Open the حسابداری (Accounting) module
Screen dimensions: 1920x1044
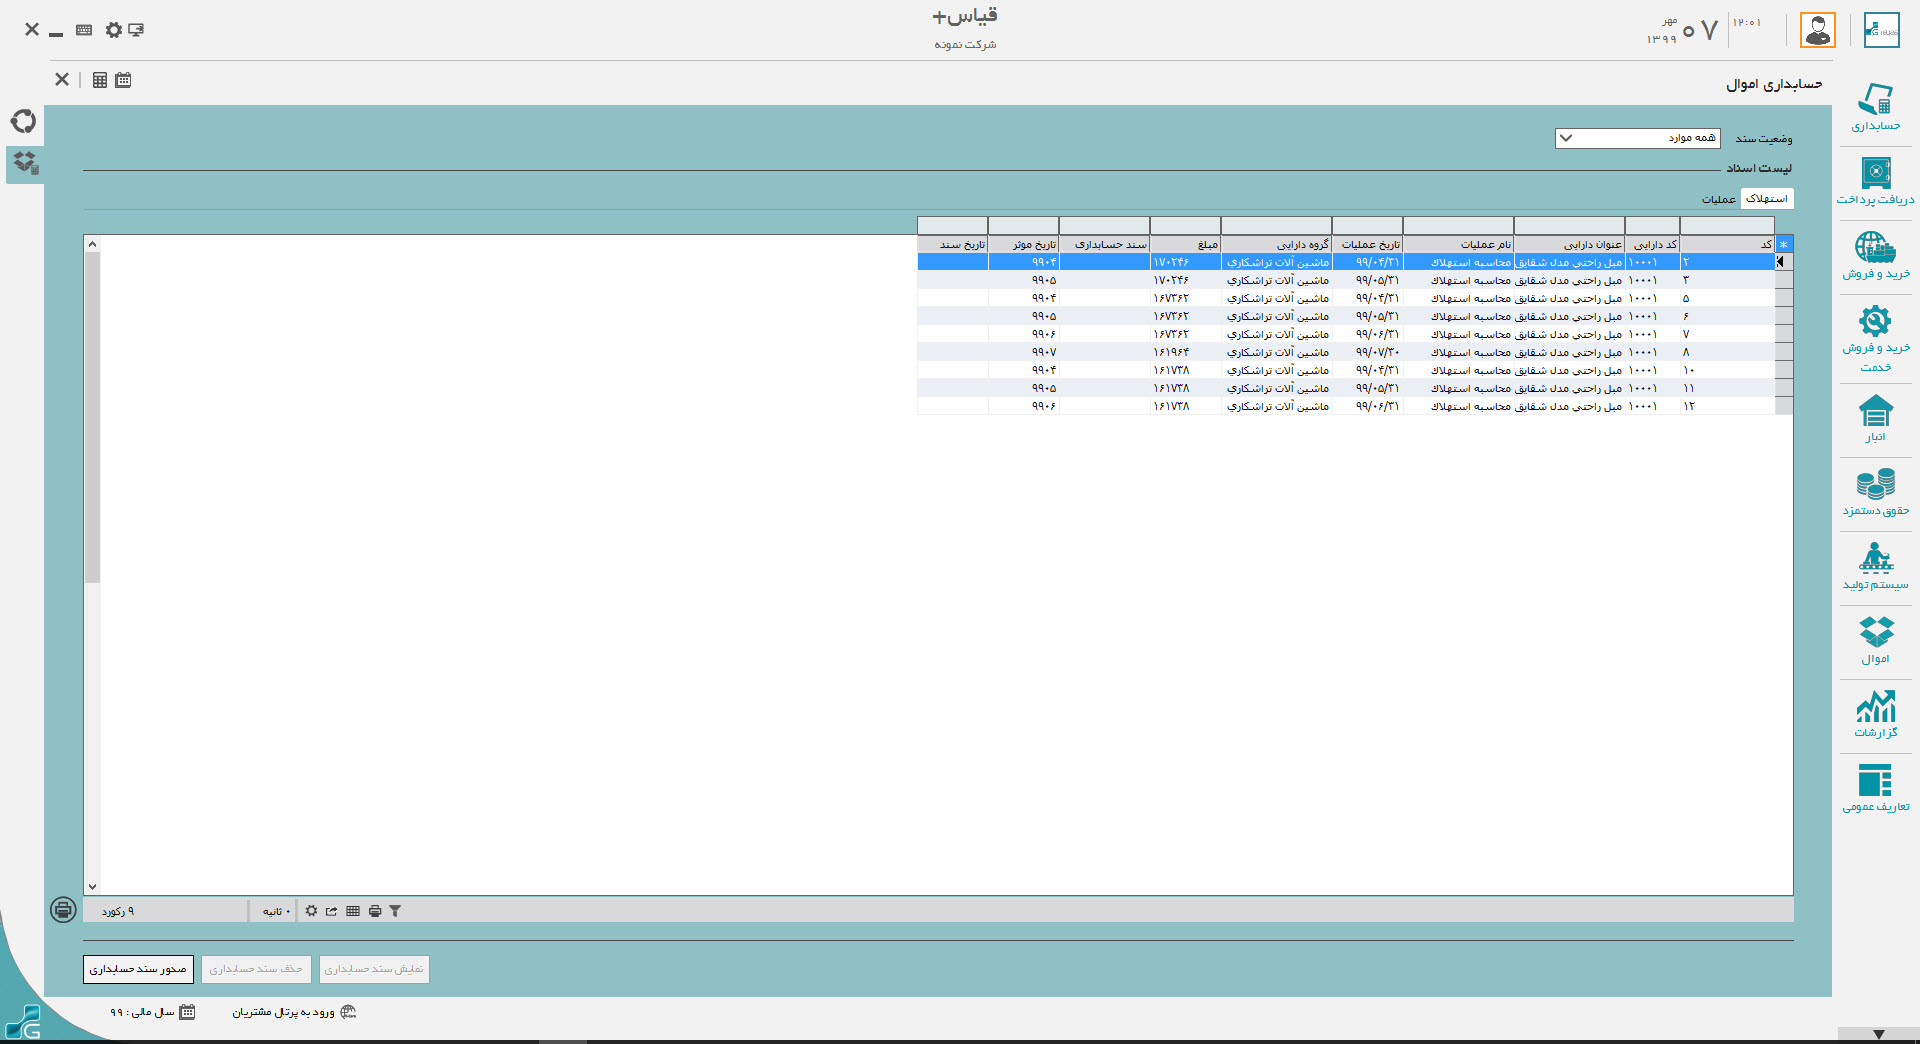1875,108
